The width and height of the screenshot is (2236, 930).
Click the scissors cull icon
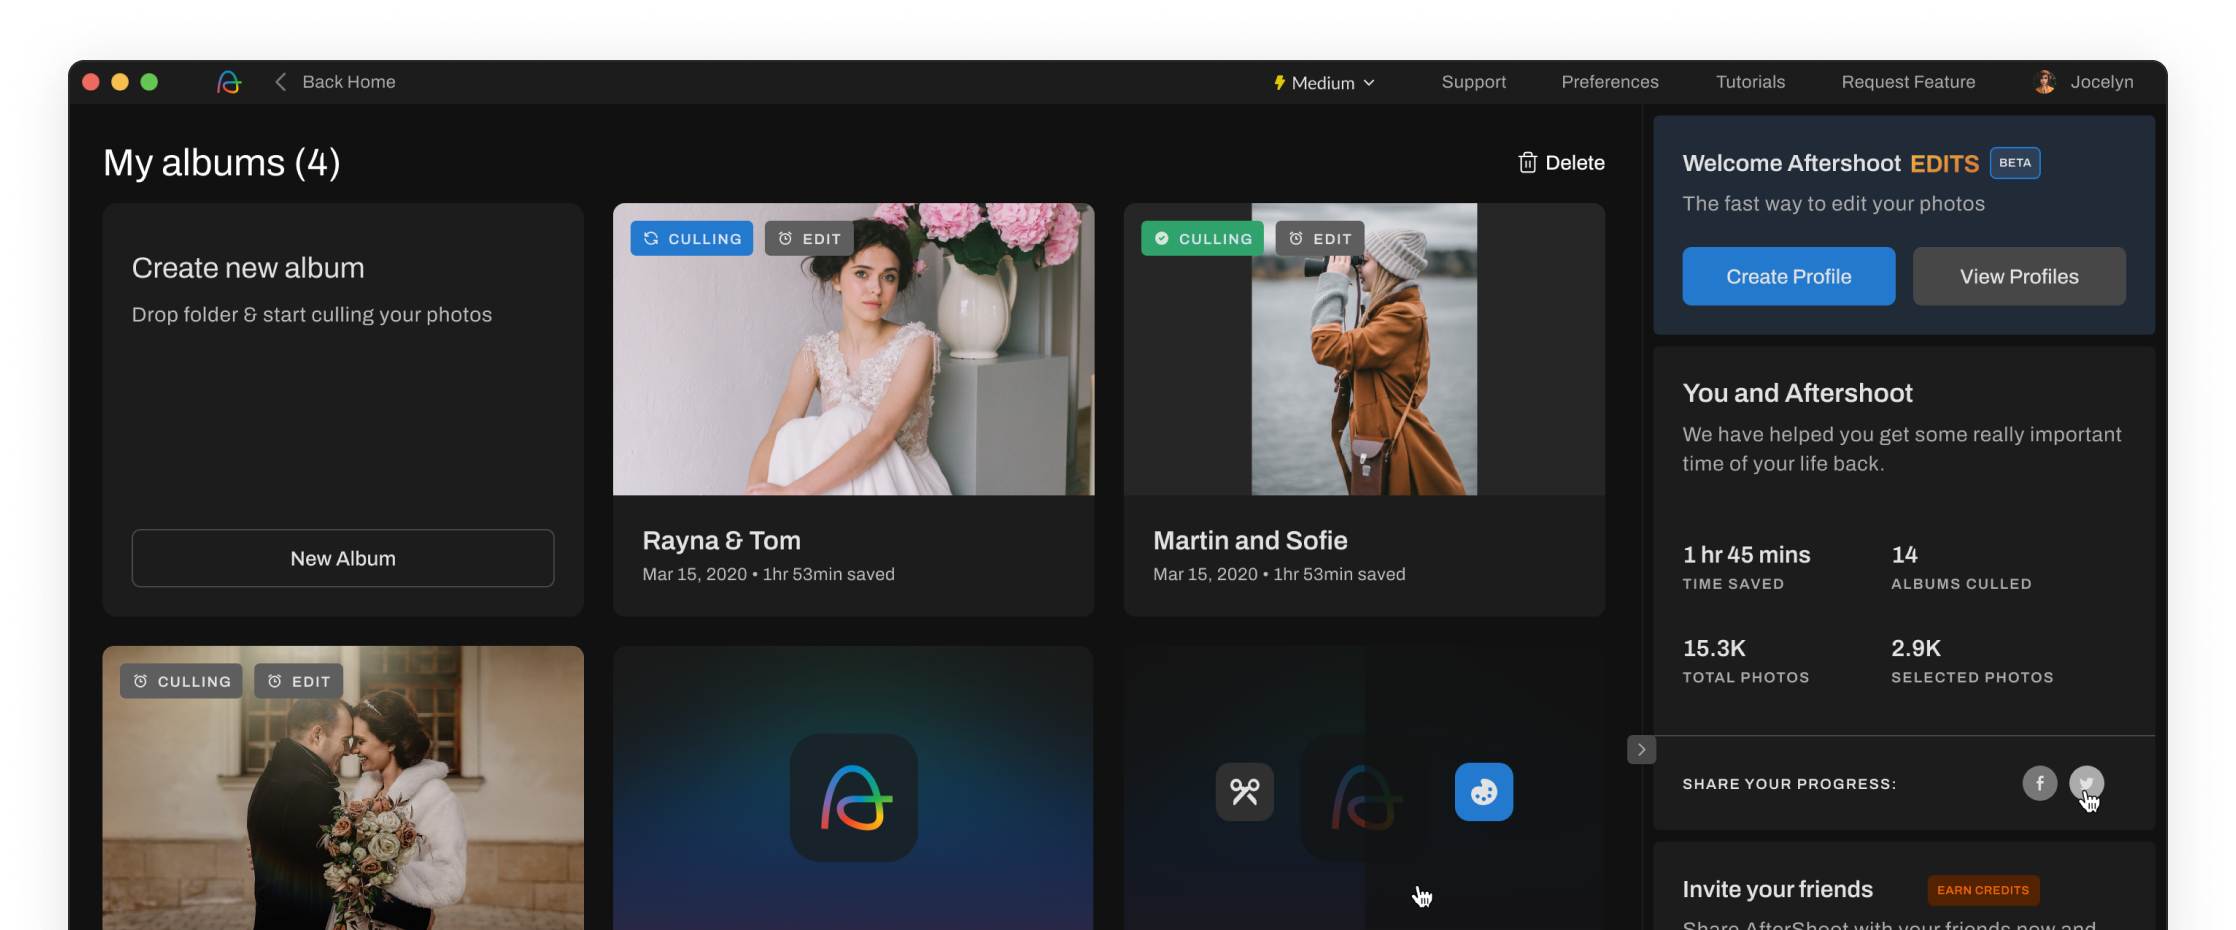tap(1244, 792)
